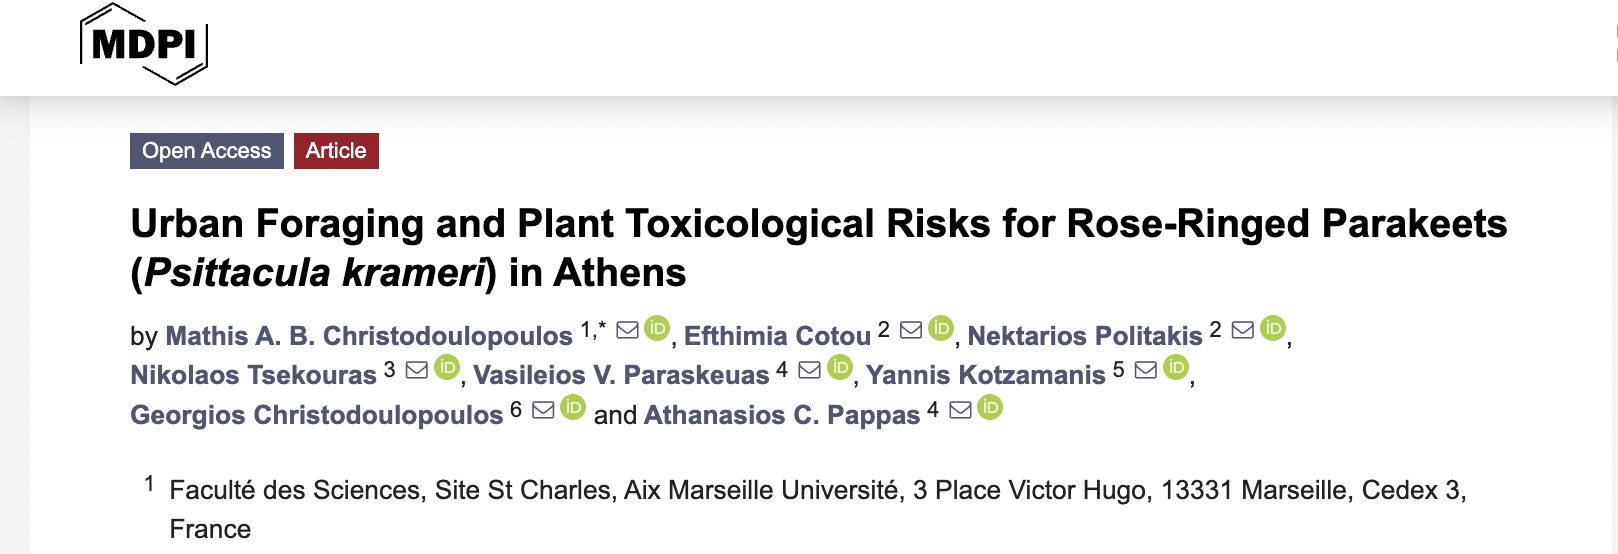Click the red Article label

(336, 151)
